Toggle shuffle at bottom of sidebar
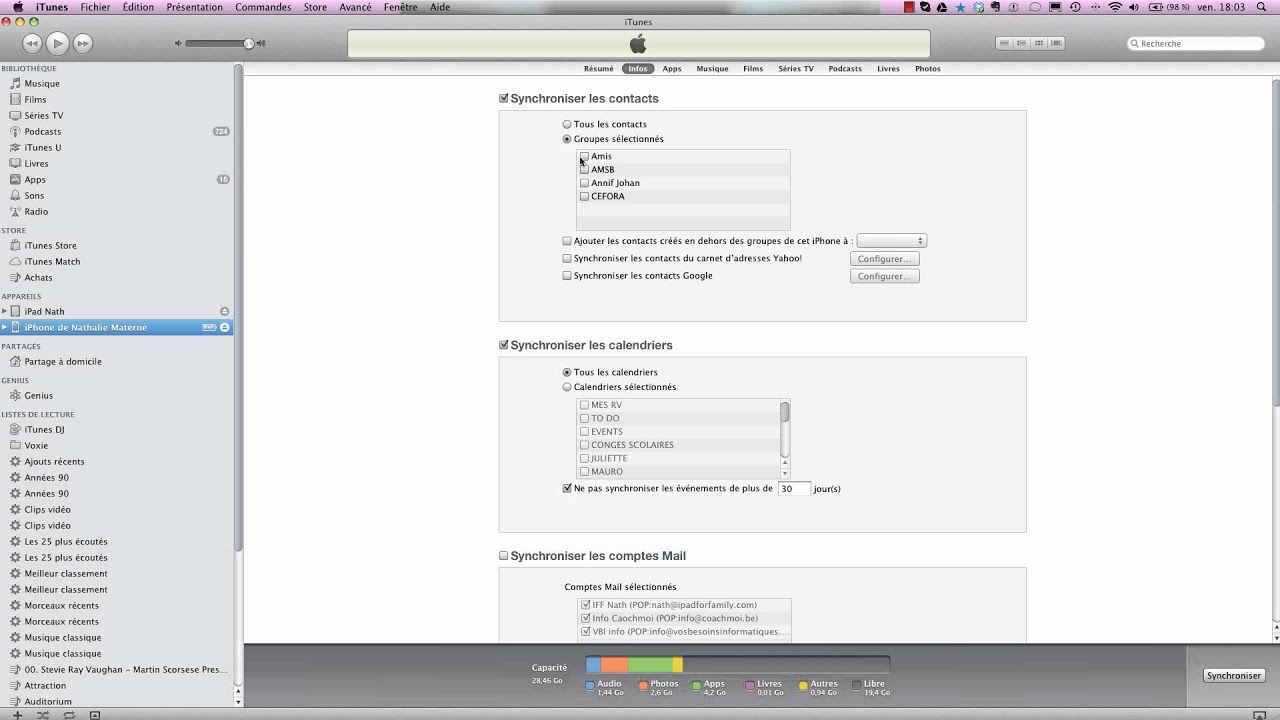This screenshot has height=720, width=1280. pos(43,715)
